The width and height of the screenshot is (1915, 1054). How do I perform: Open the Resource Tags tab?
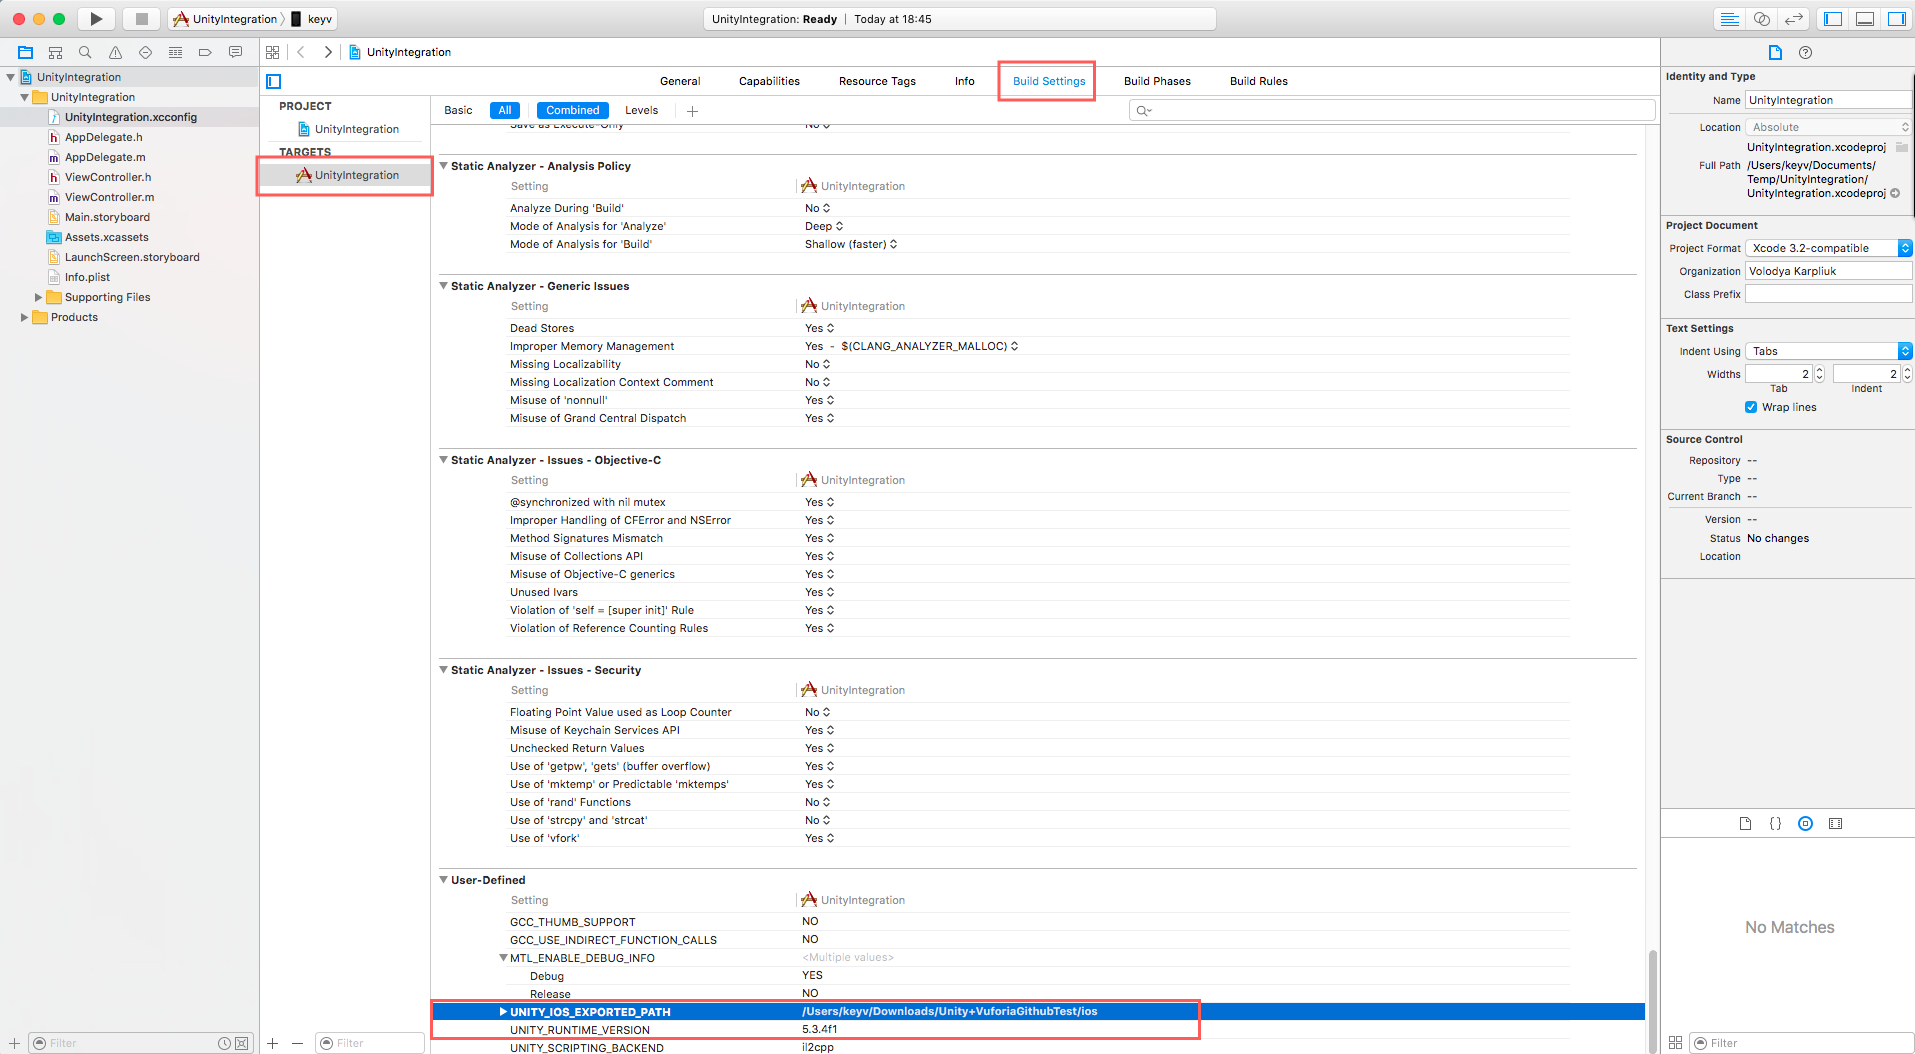(877, 81)
